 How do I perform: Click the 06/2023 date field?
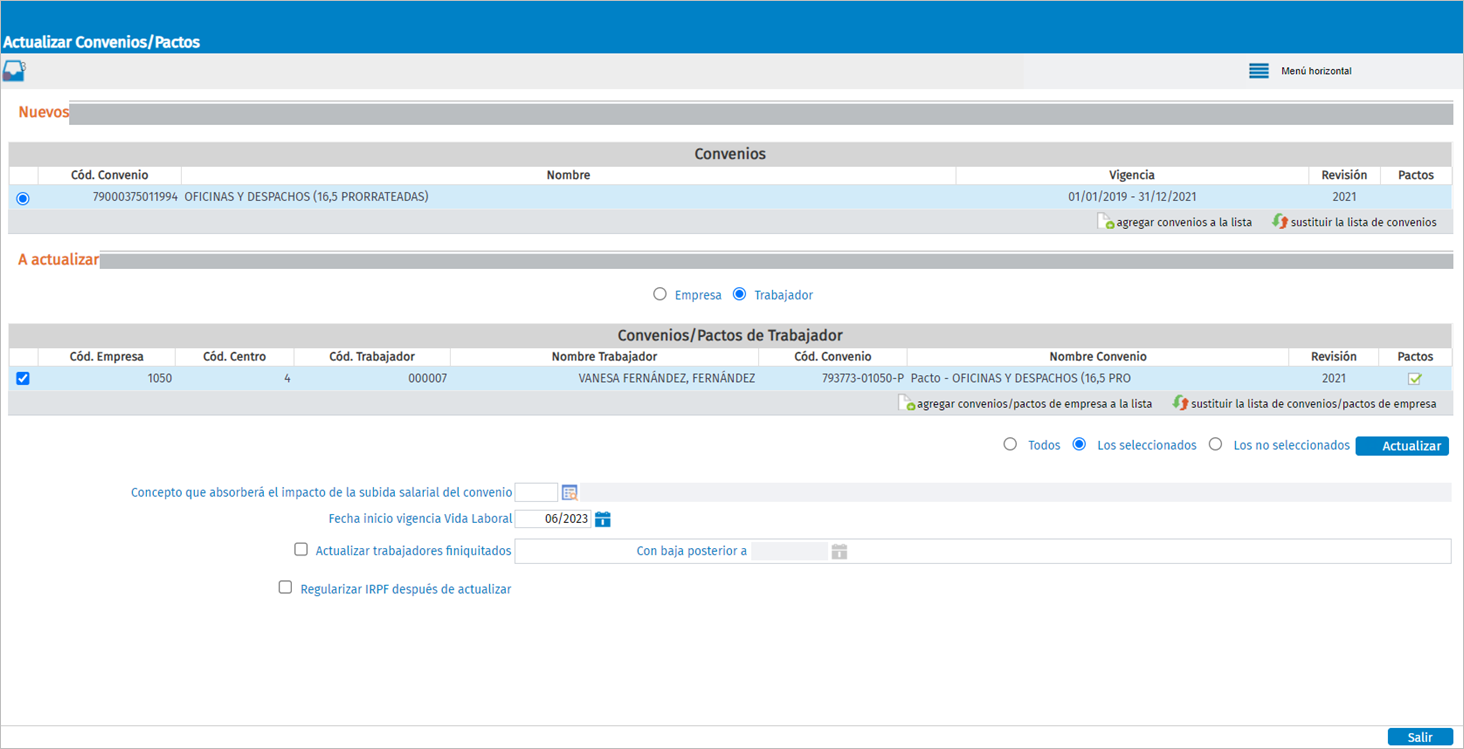click(553, 519)
